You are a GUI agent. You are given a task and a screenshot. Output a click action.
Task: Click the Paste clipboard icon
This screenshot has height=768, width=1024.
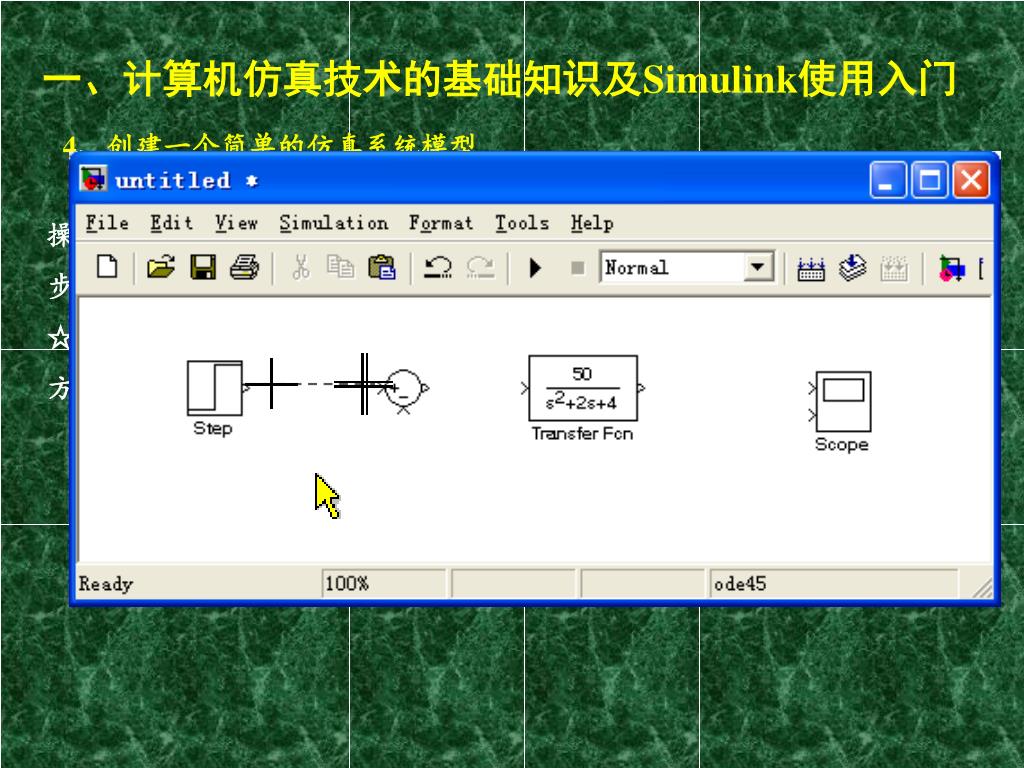pyautogui.click(x=382, y=267)
